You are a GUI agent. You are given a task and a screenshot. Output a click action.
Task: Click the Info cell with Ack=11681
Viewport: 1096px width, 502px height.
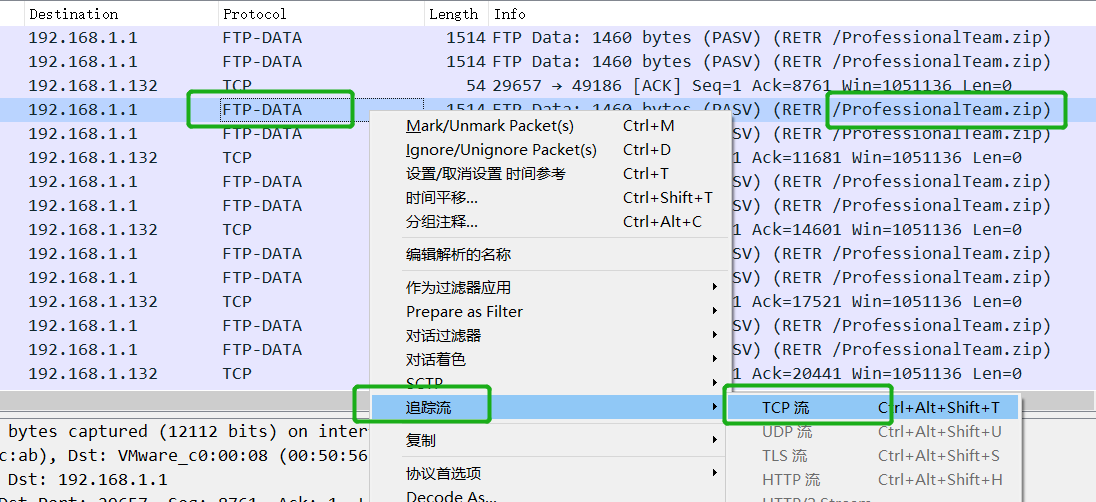(877, 158)
